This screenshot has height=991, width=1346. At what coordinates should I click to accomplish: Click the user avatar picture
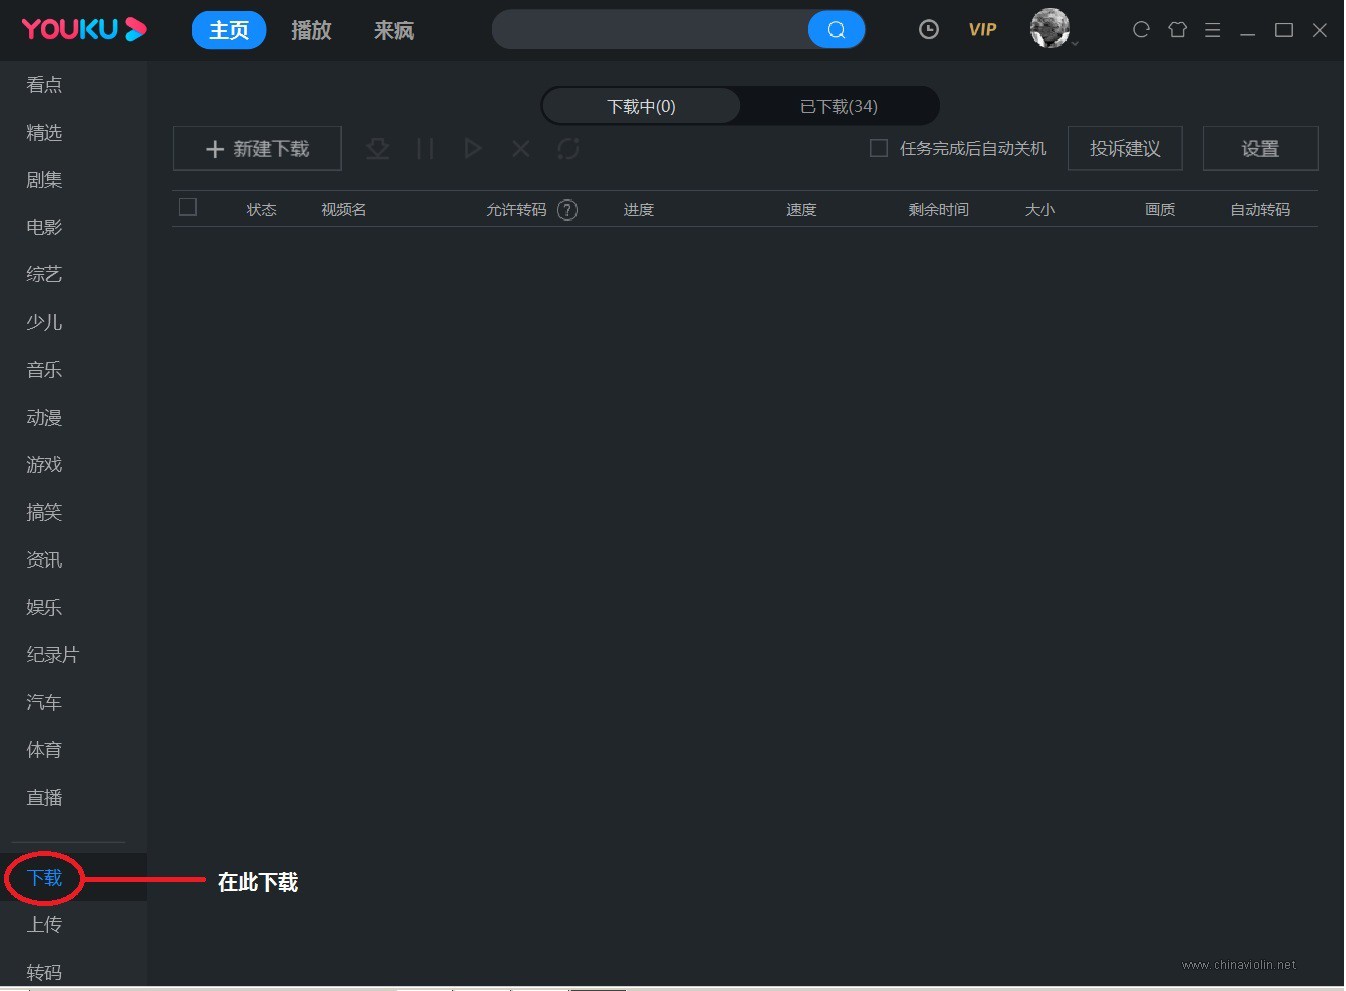(x=1050, y=28)
